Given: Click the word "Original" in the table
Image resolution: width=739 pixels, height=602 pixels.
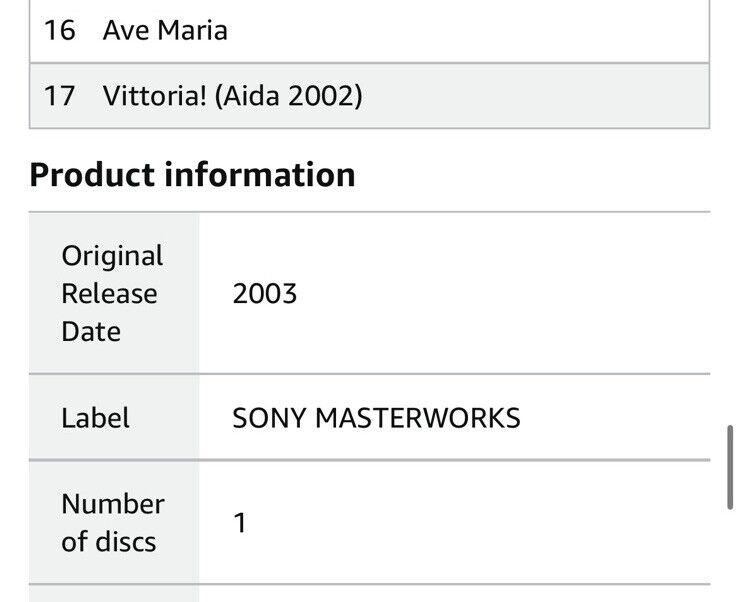Looking at the screenshot, I should coord(112,256).
